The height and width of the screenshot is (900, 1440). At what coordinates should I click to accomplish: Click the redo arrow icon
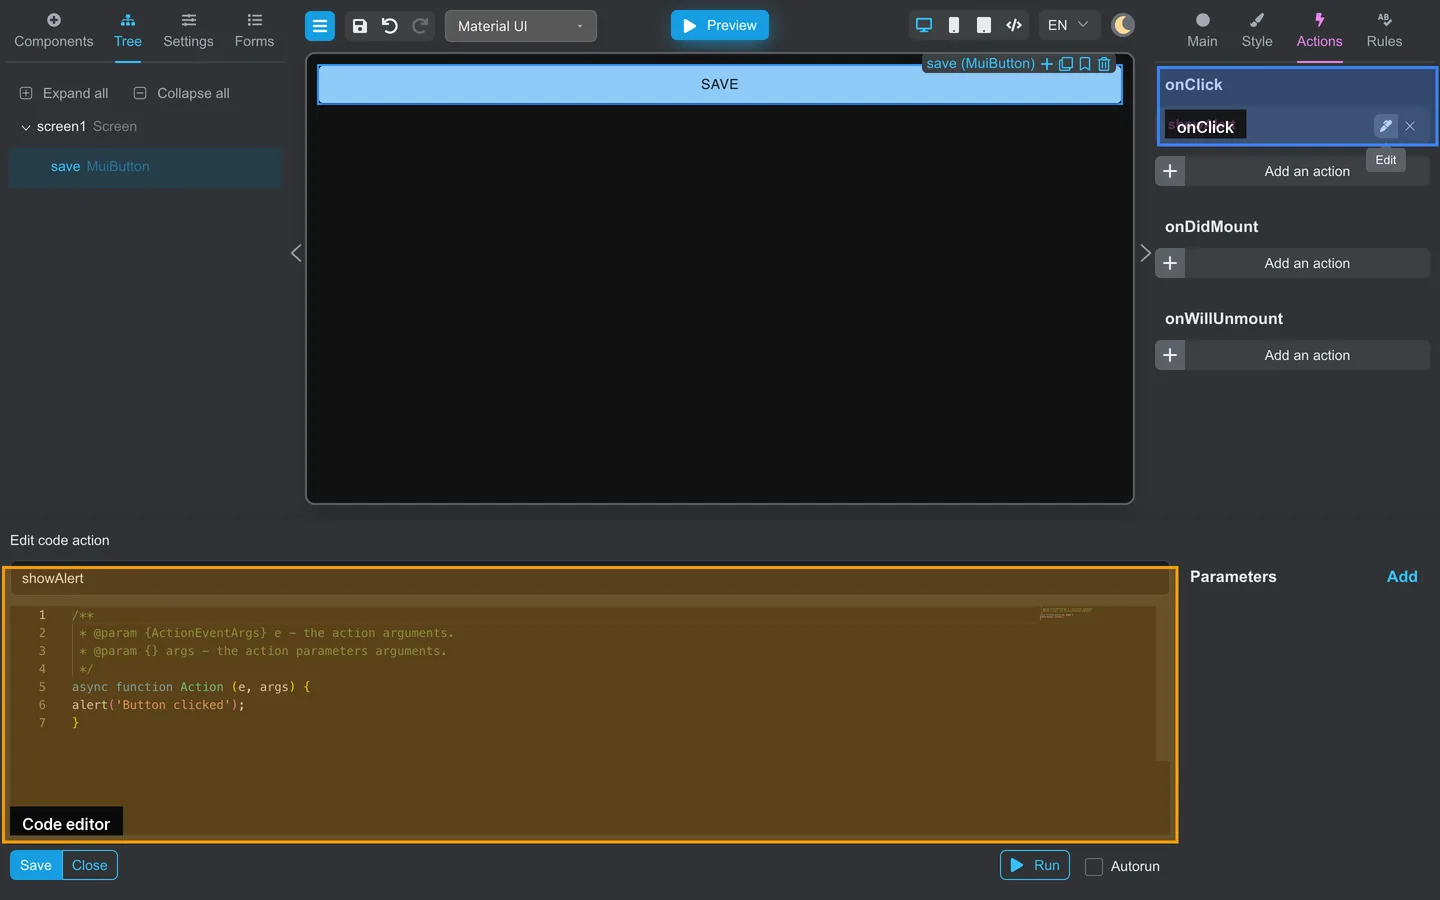(421, 26)
